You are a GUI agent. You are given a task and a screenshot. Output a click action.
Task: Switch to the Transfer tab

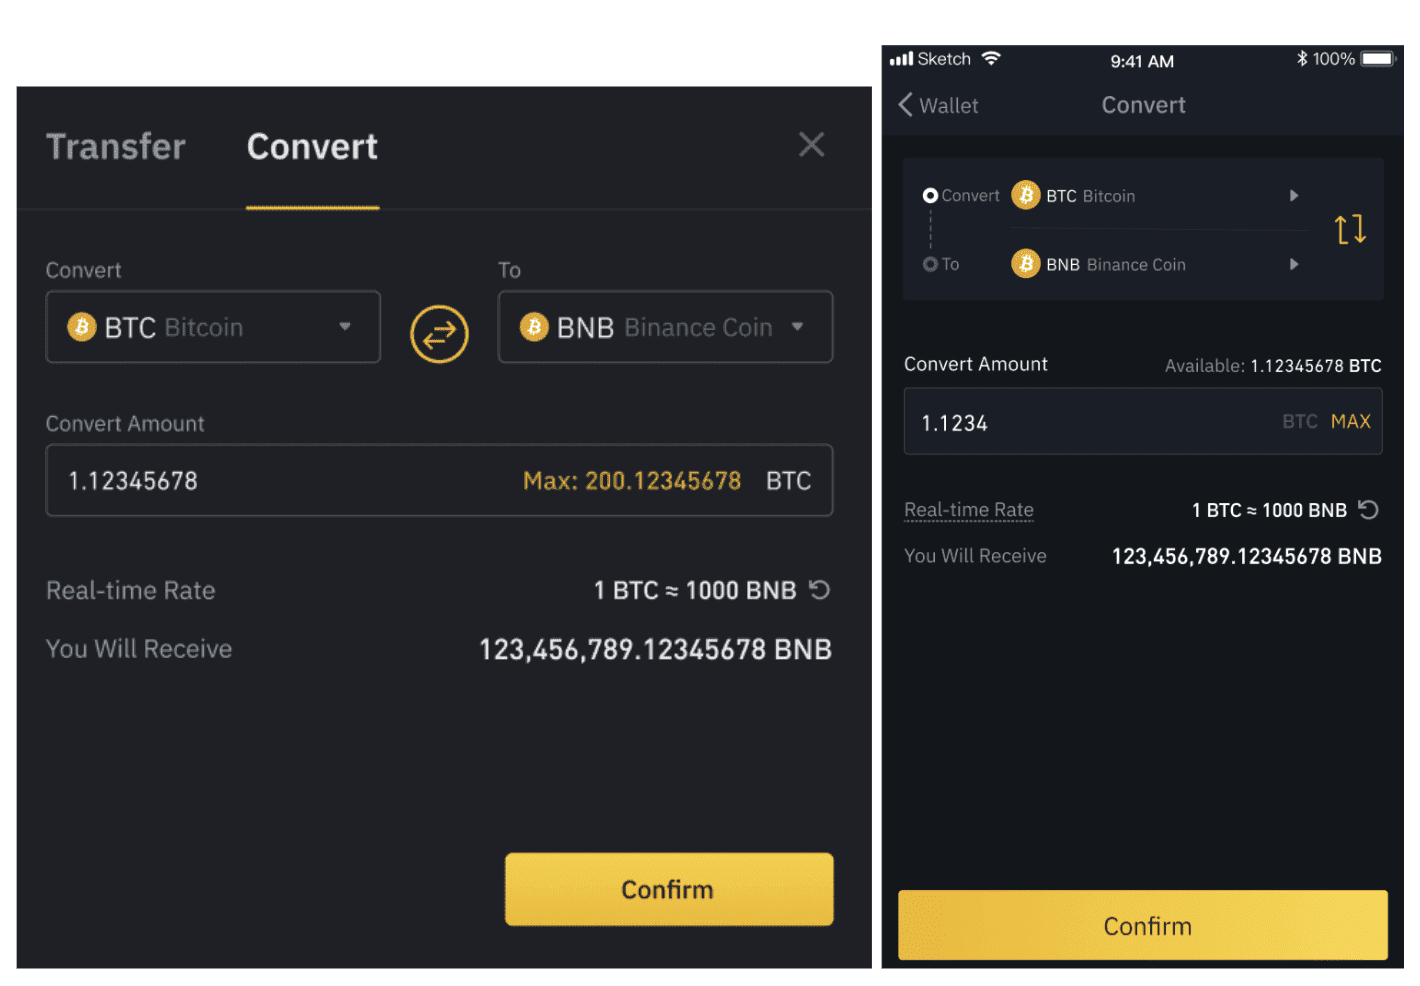click(116, 147)
